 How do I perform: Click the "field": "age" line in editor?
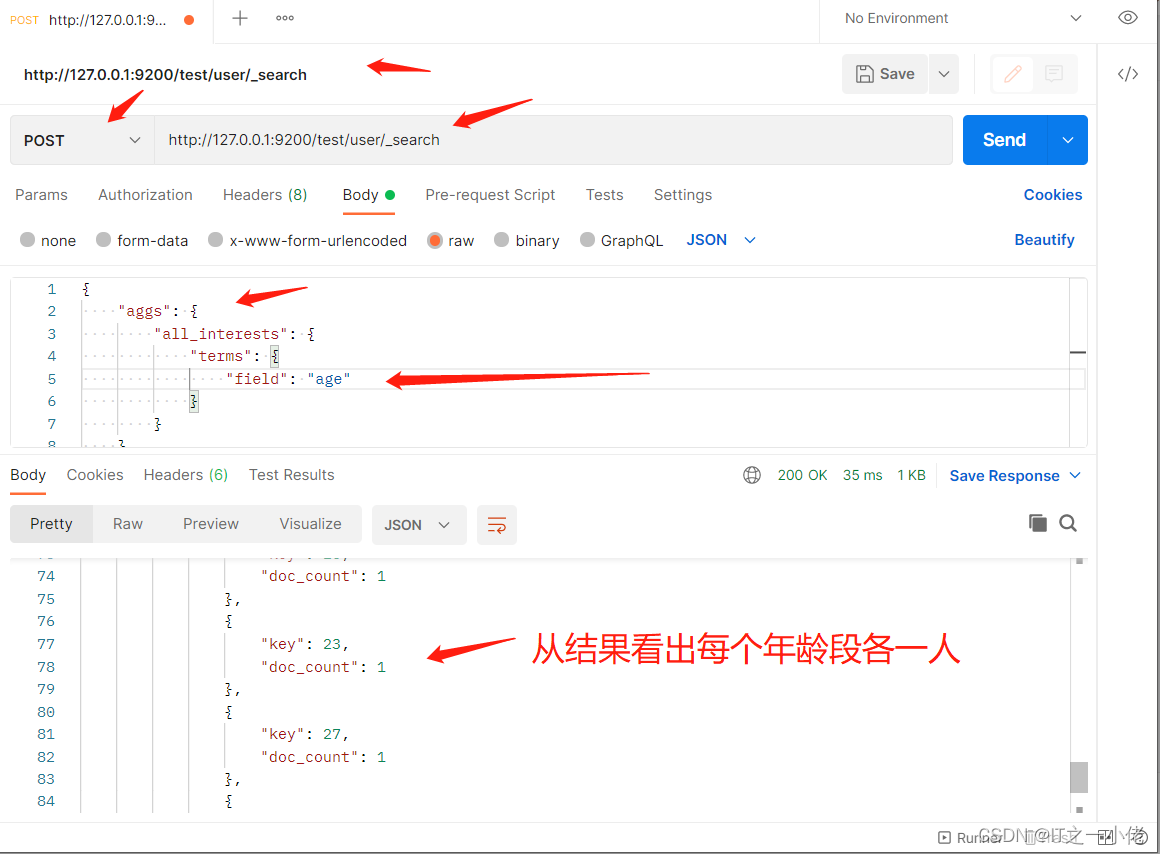[x=288, y=379]
